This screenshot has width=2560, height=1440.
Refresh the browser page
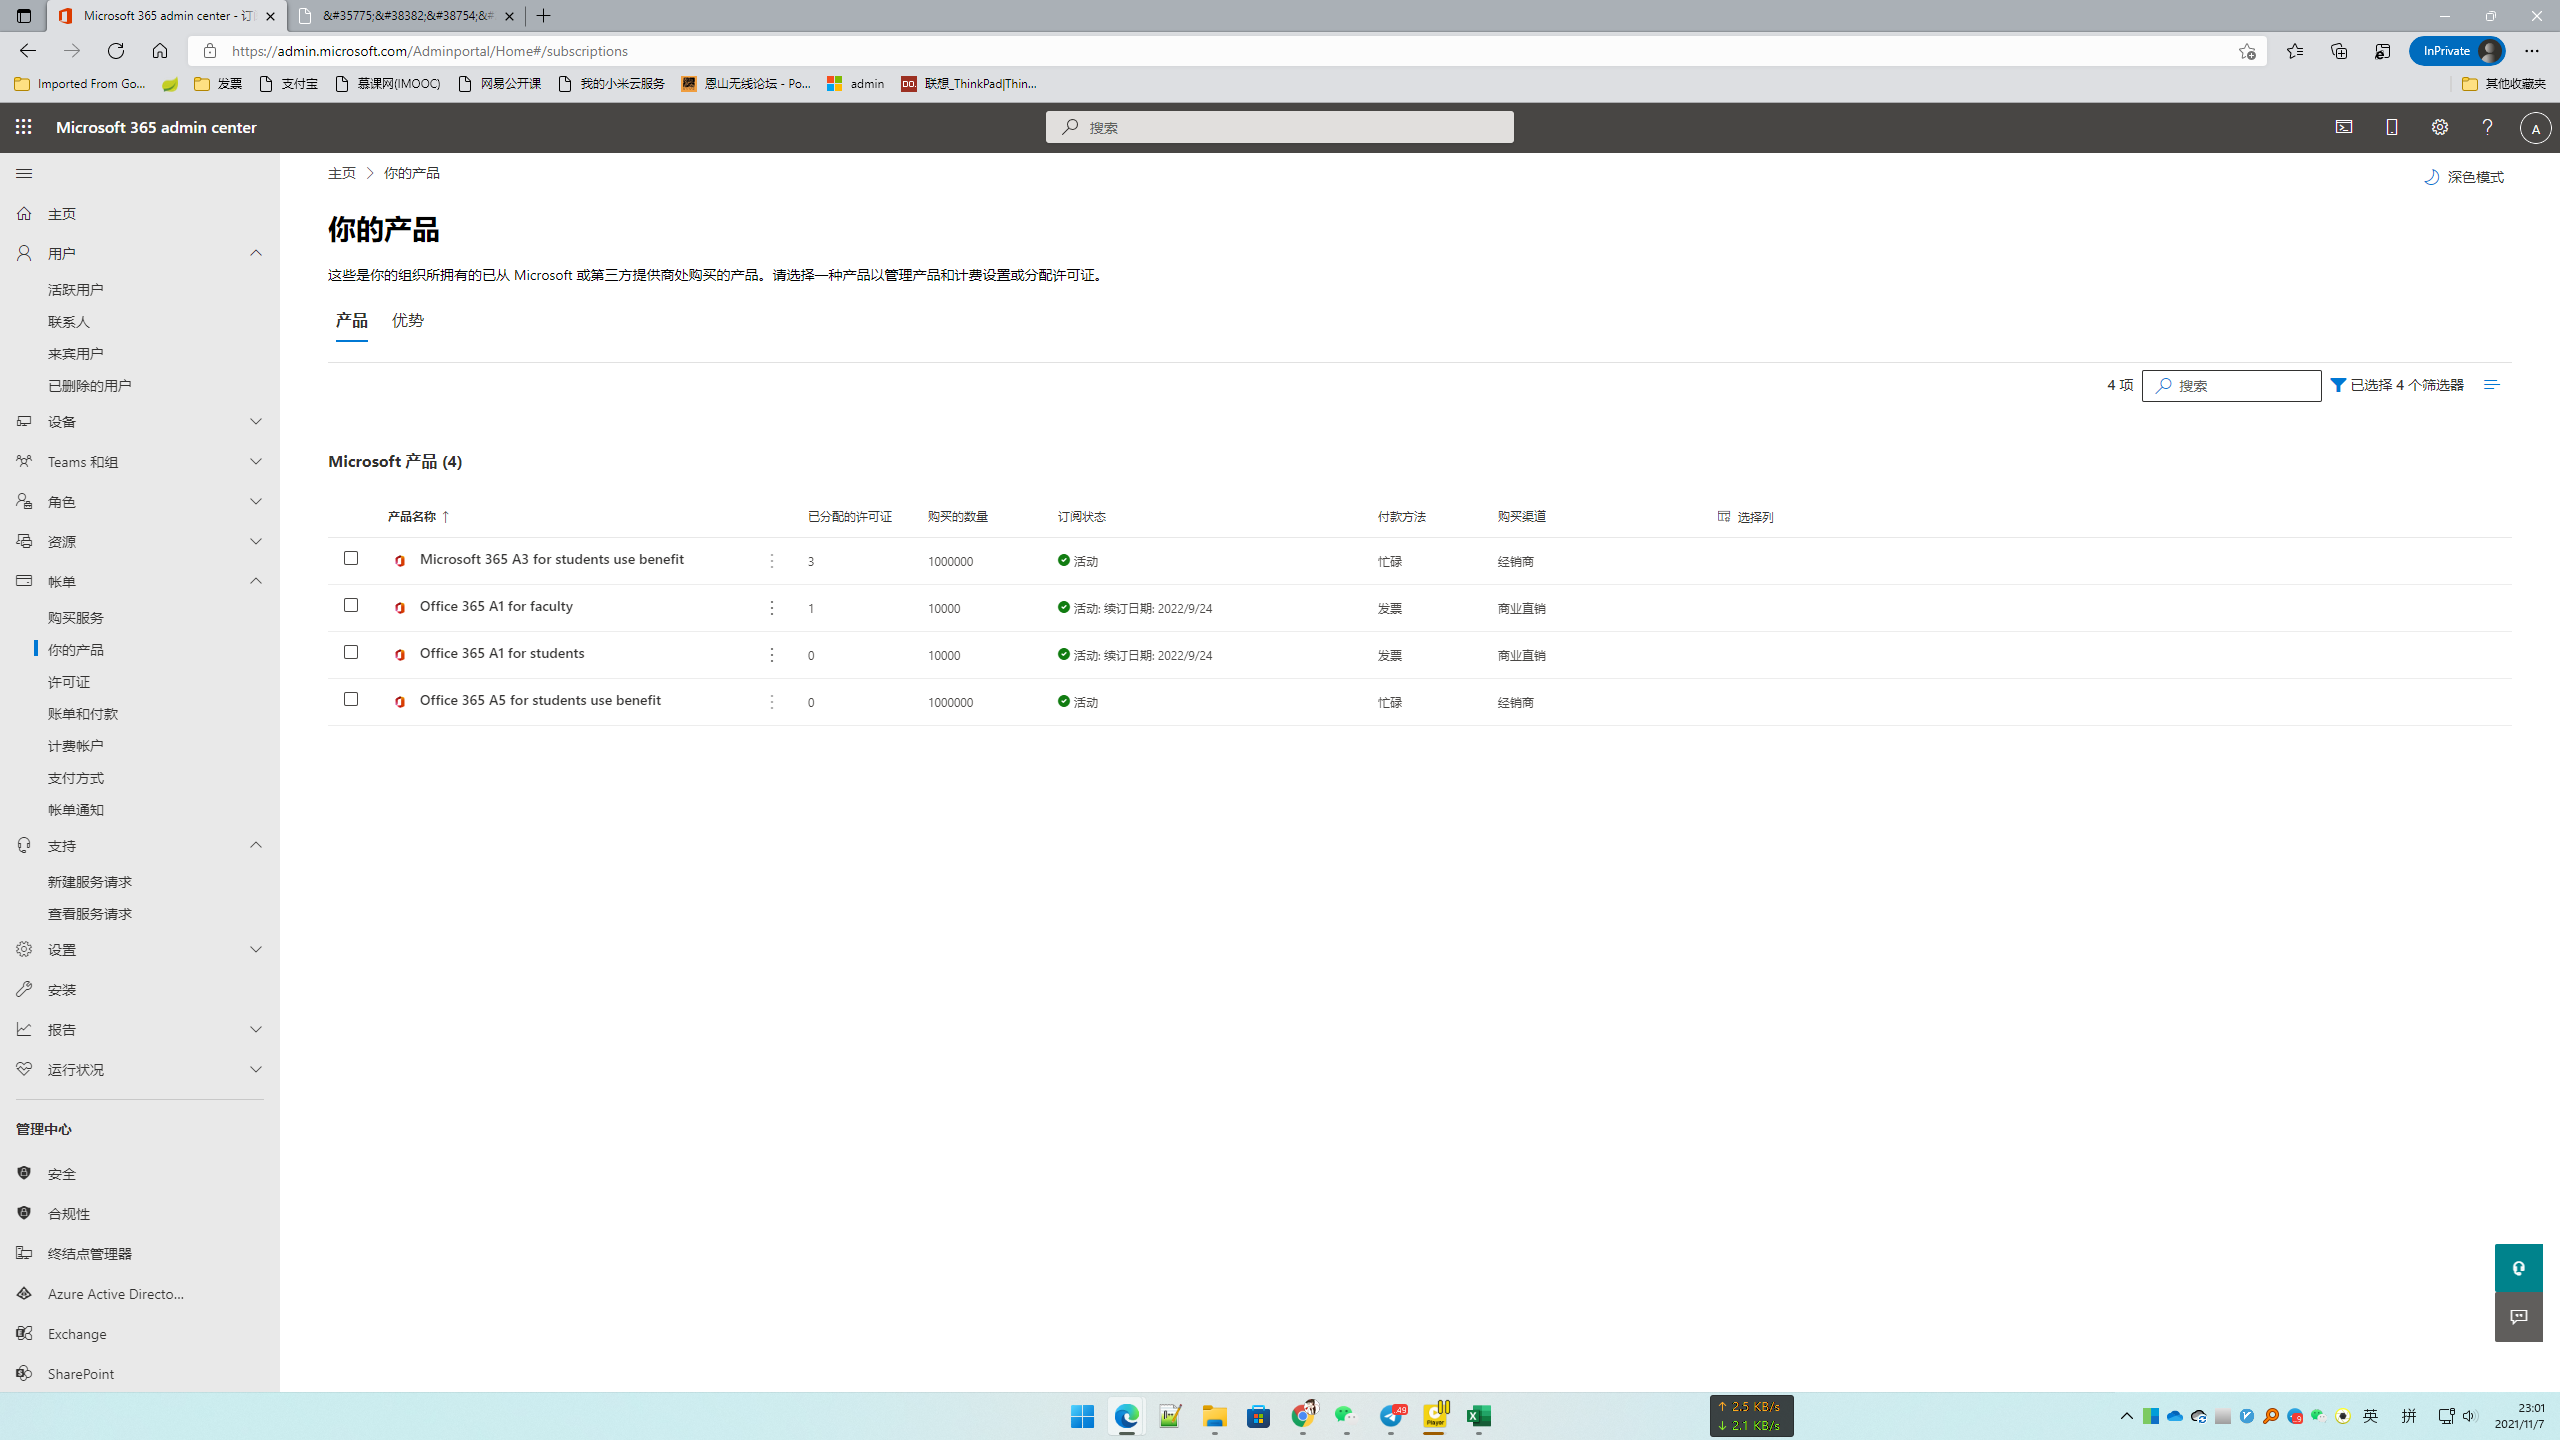(x=116, y=51)
